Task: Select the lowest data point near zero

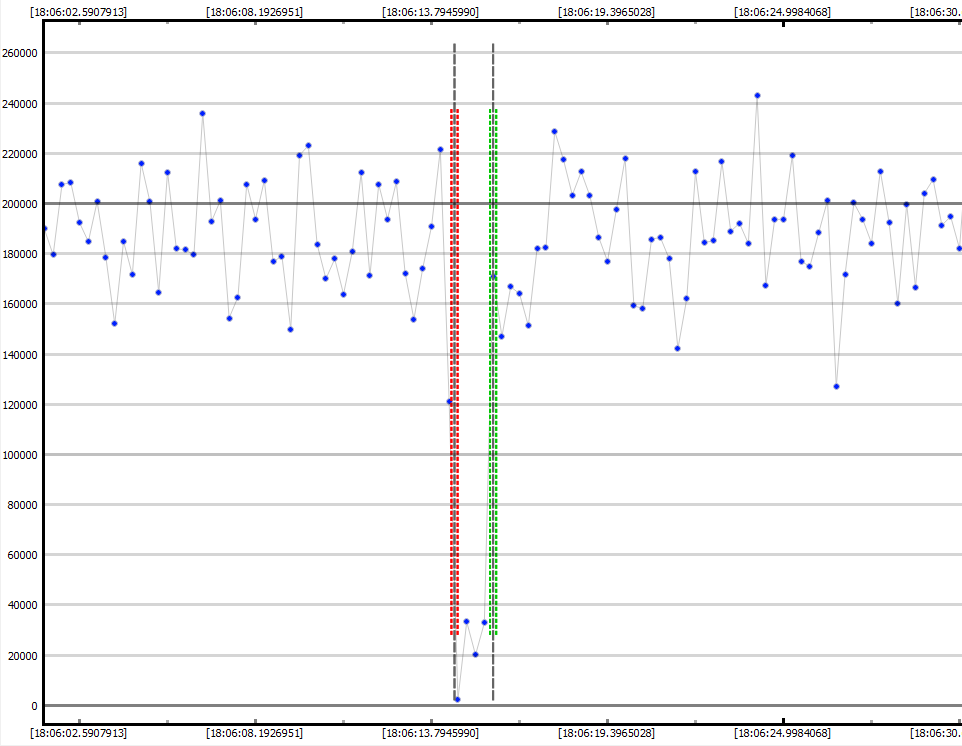Action: [457, 699]
